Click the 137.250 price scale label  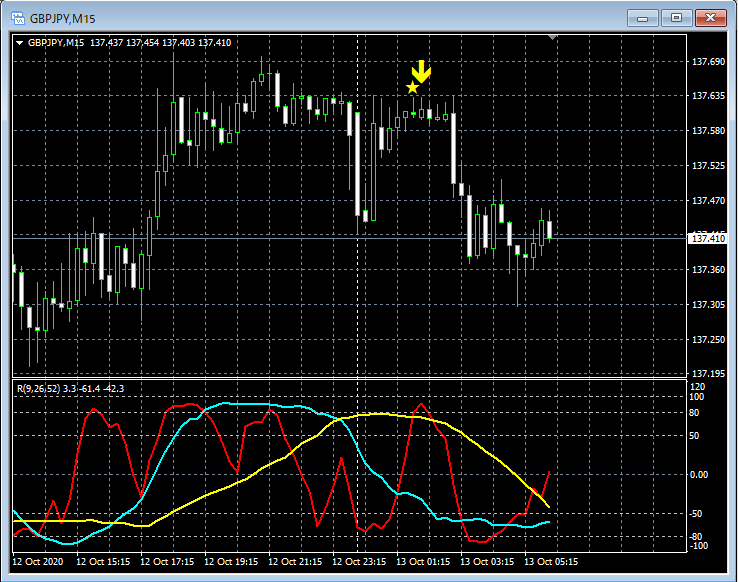[x=708, y=340]
